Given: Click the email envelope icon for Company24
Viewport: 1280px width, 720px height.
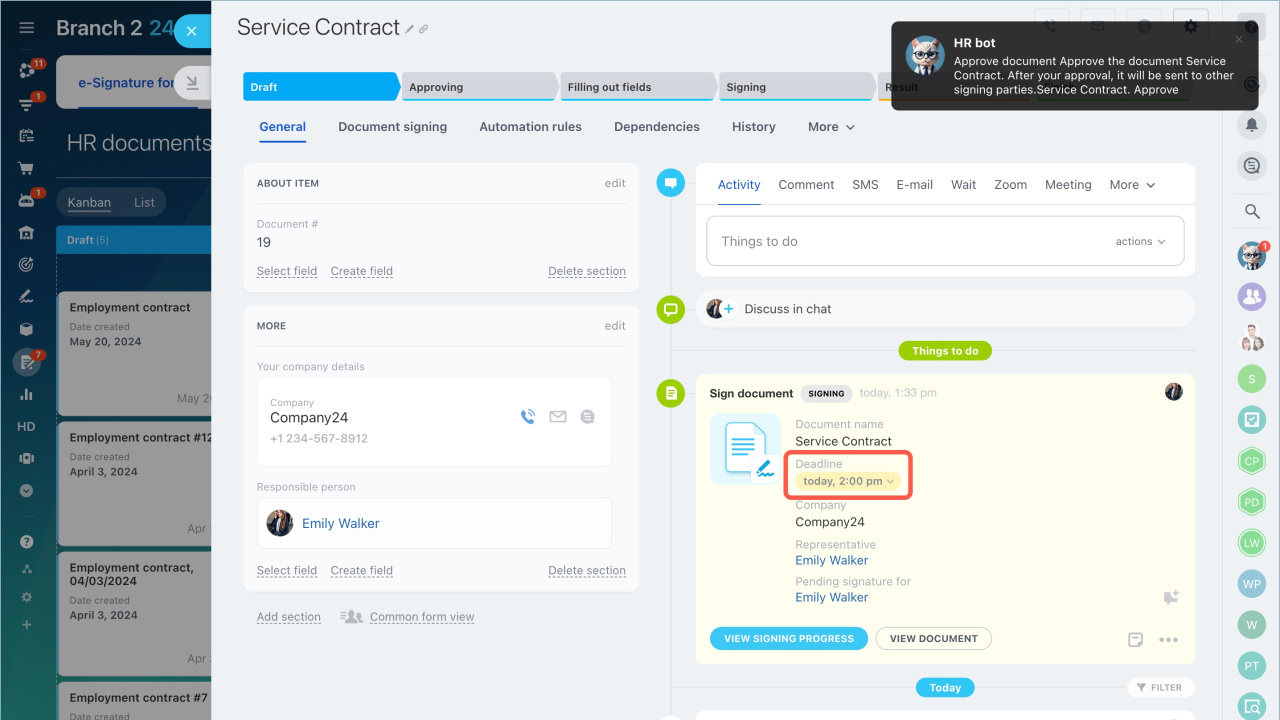Looking at the screenshot, I should coord(558,417).
